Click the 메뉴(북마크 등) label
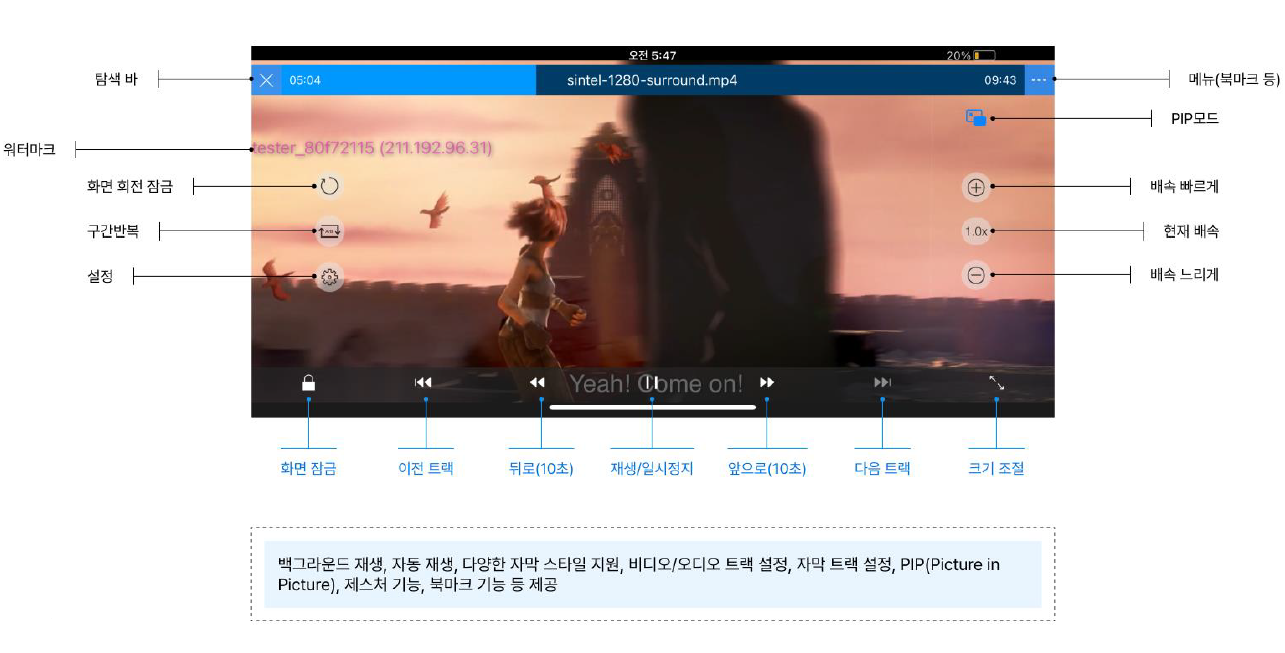This screenshot has width=1285, height=653. click(x=1234, y=79)
